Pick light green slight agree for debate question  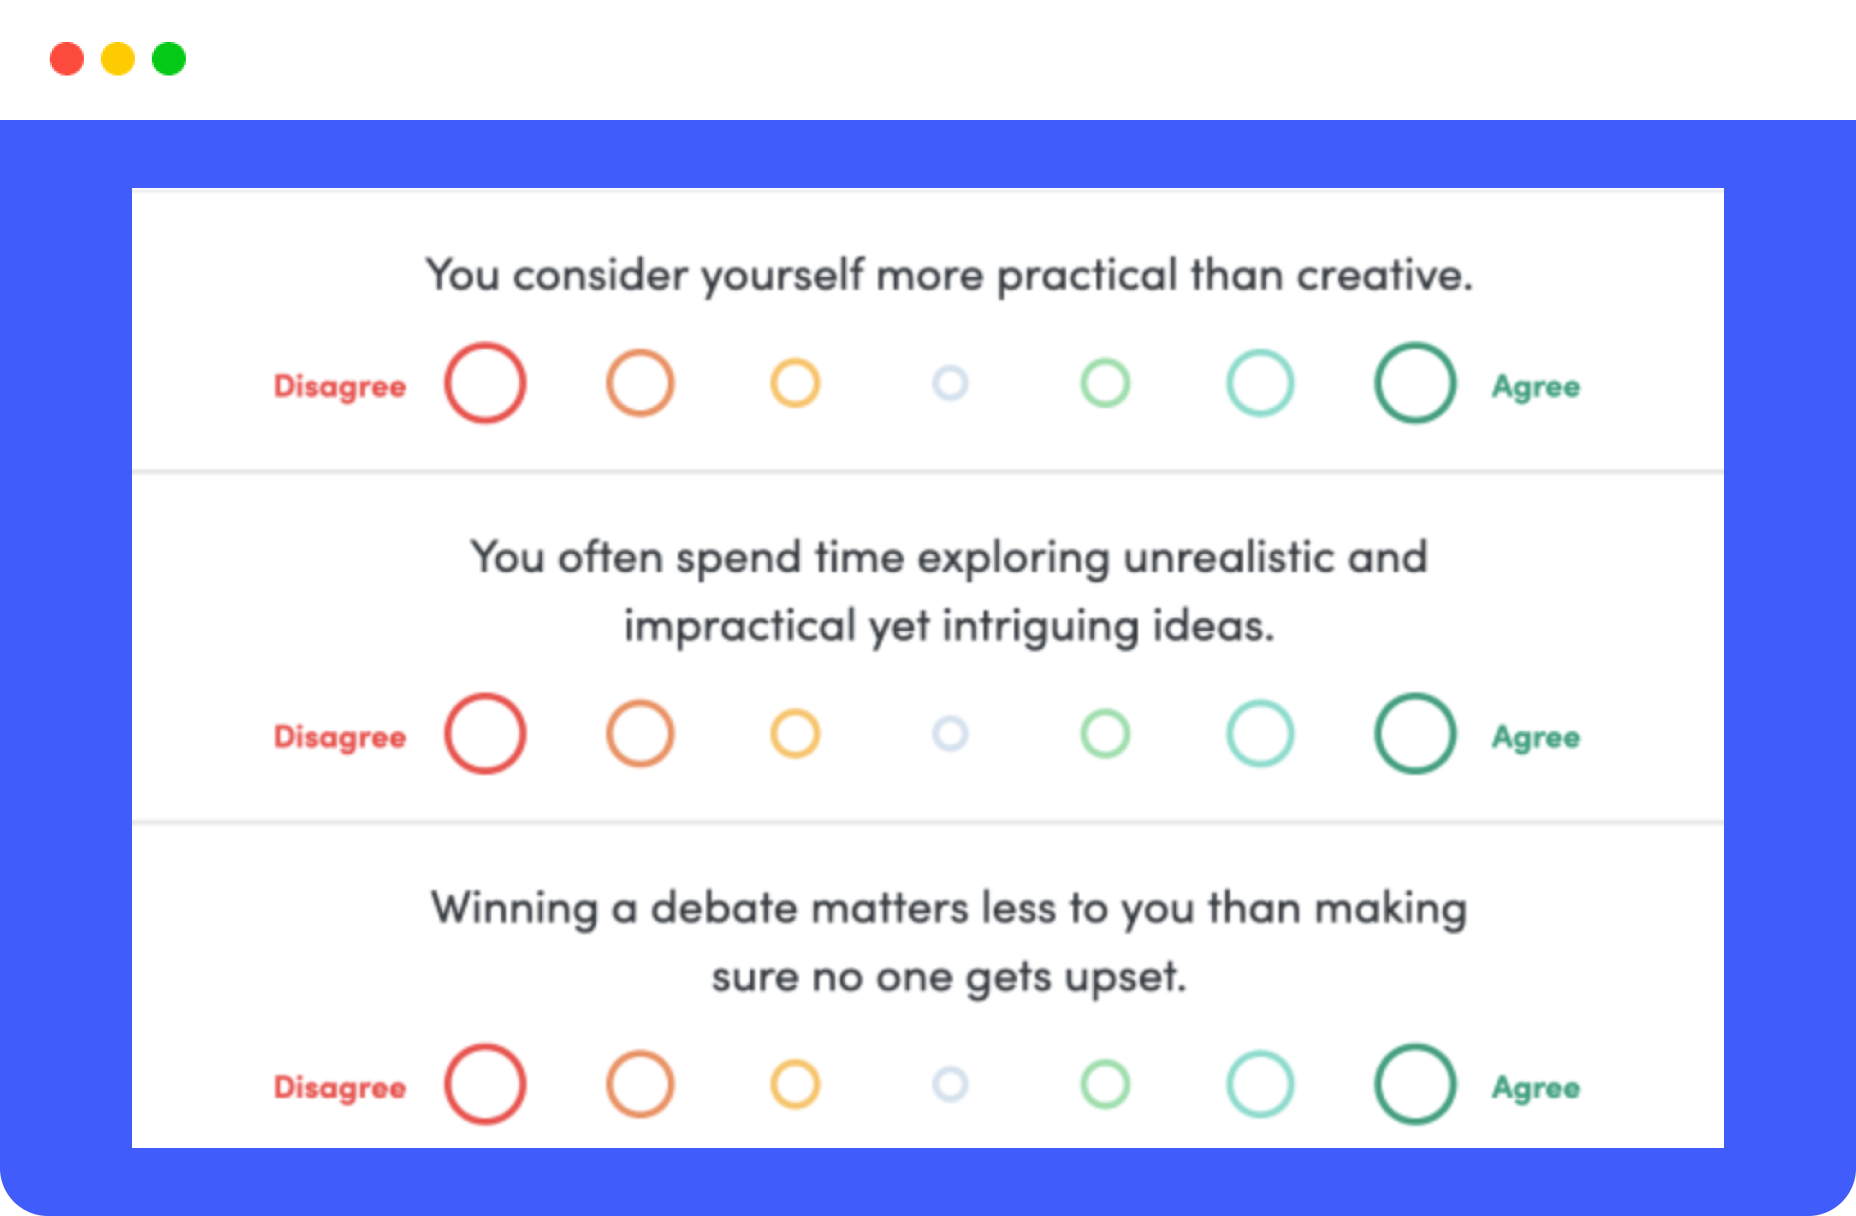(x=1105, y=1084)
